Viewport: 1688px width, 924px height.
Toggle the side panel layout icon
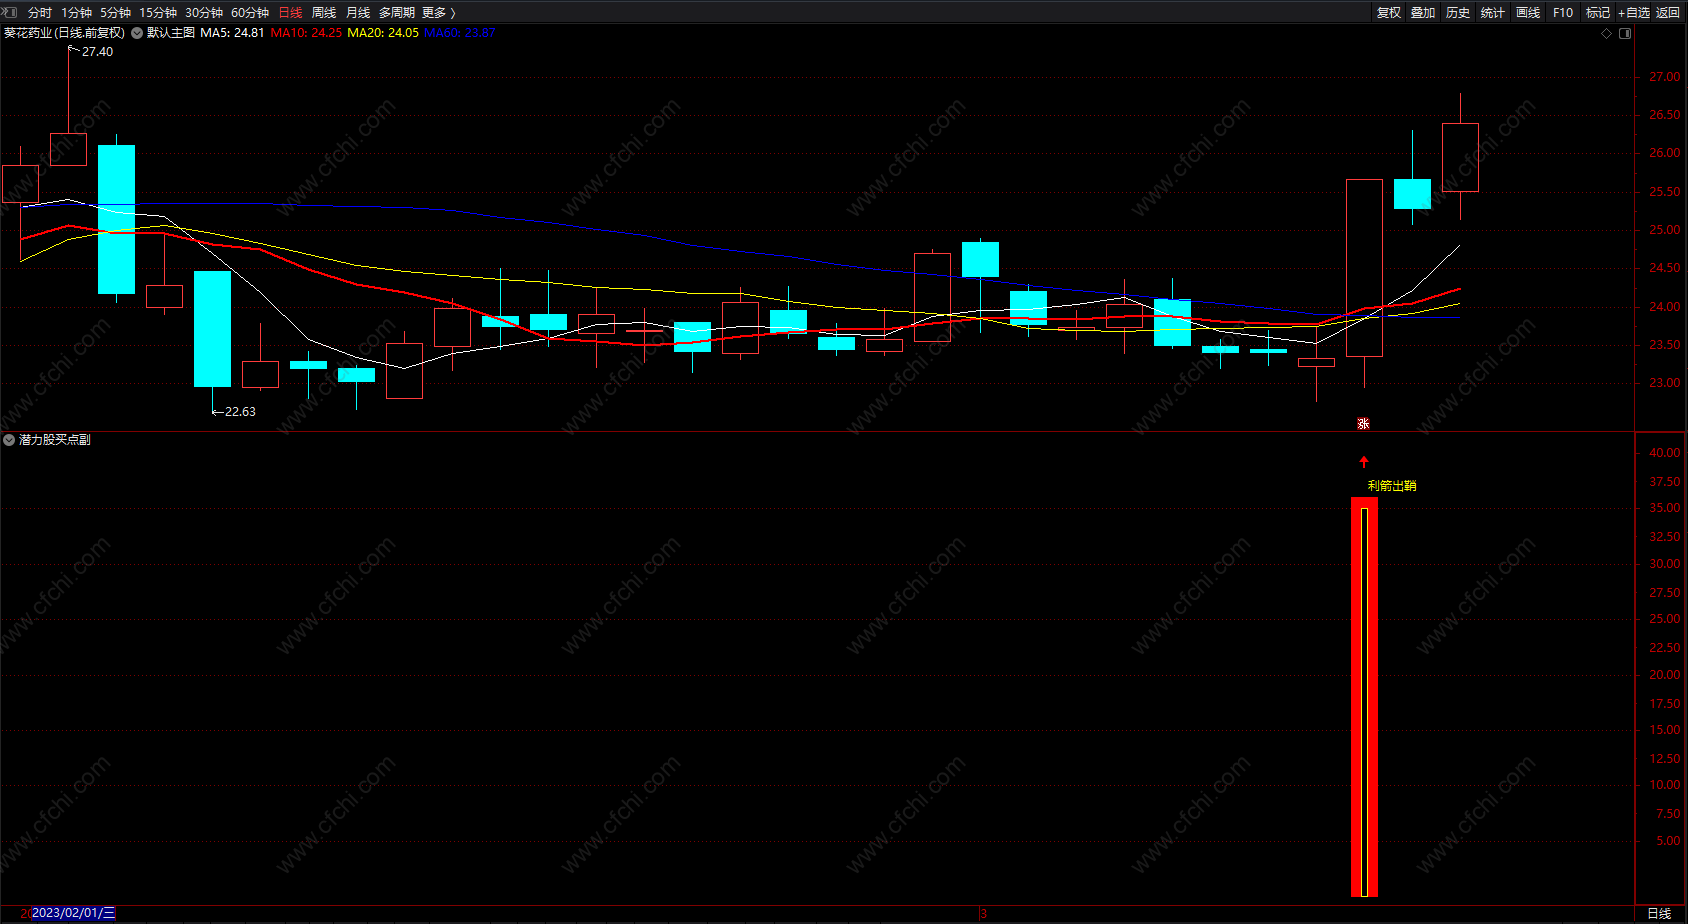pyautogui.click(x=1625, y=33)
